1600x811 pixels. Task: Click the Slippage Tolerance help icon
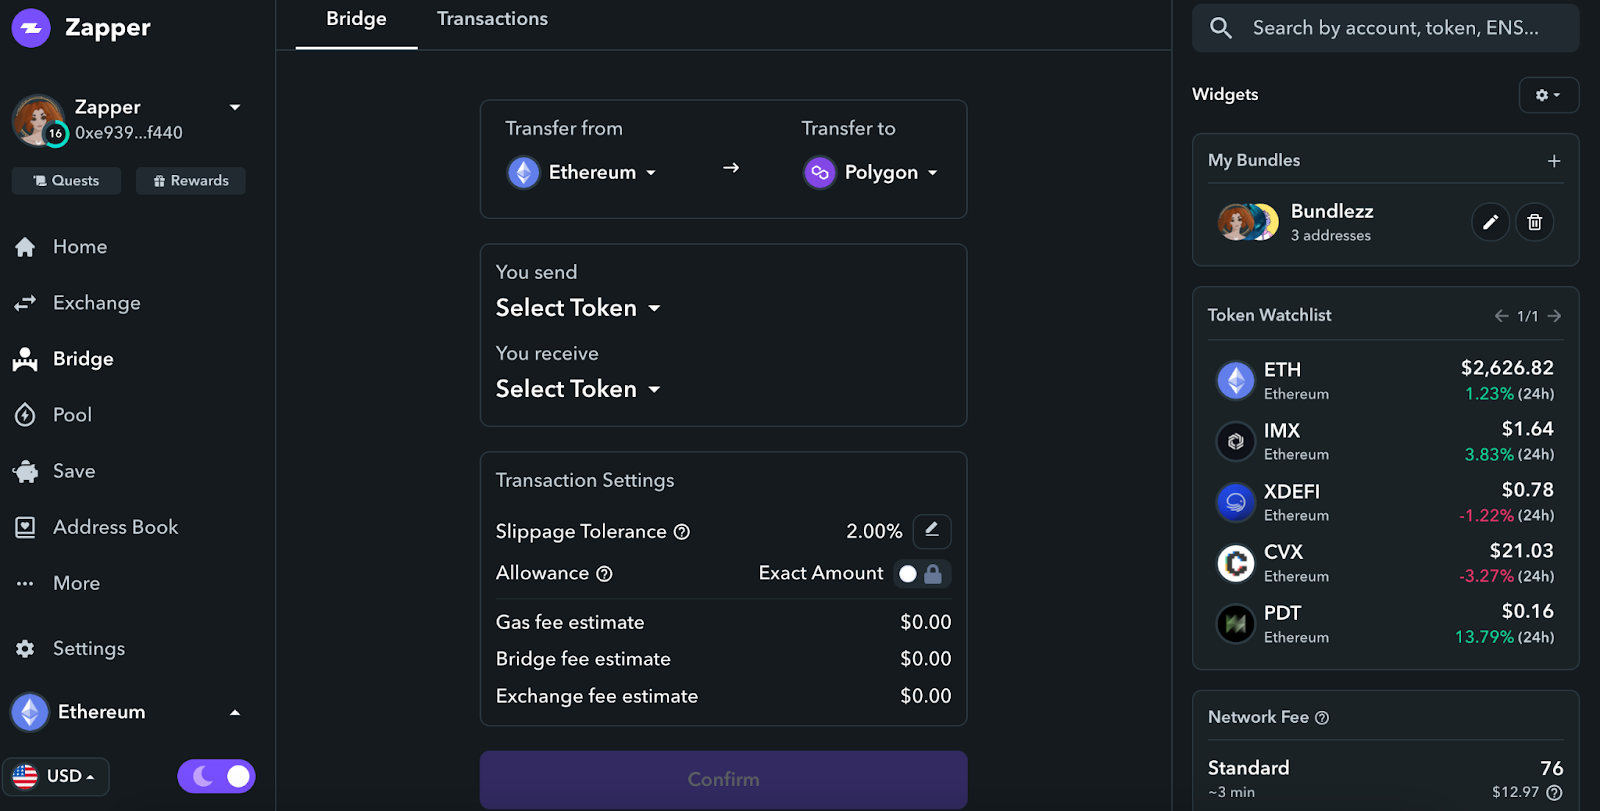tap(682, 532)
